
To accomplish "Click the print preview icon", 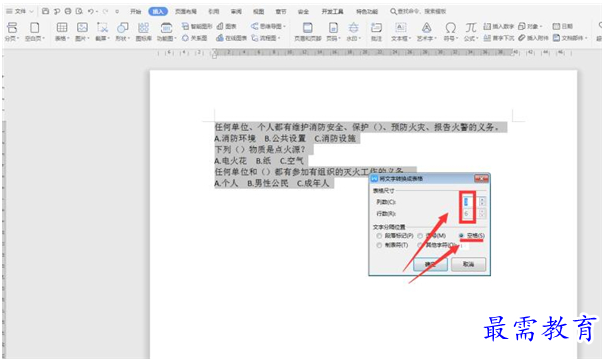I will click(79, 11).
